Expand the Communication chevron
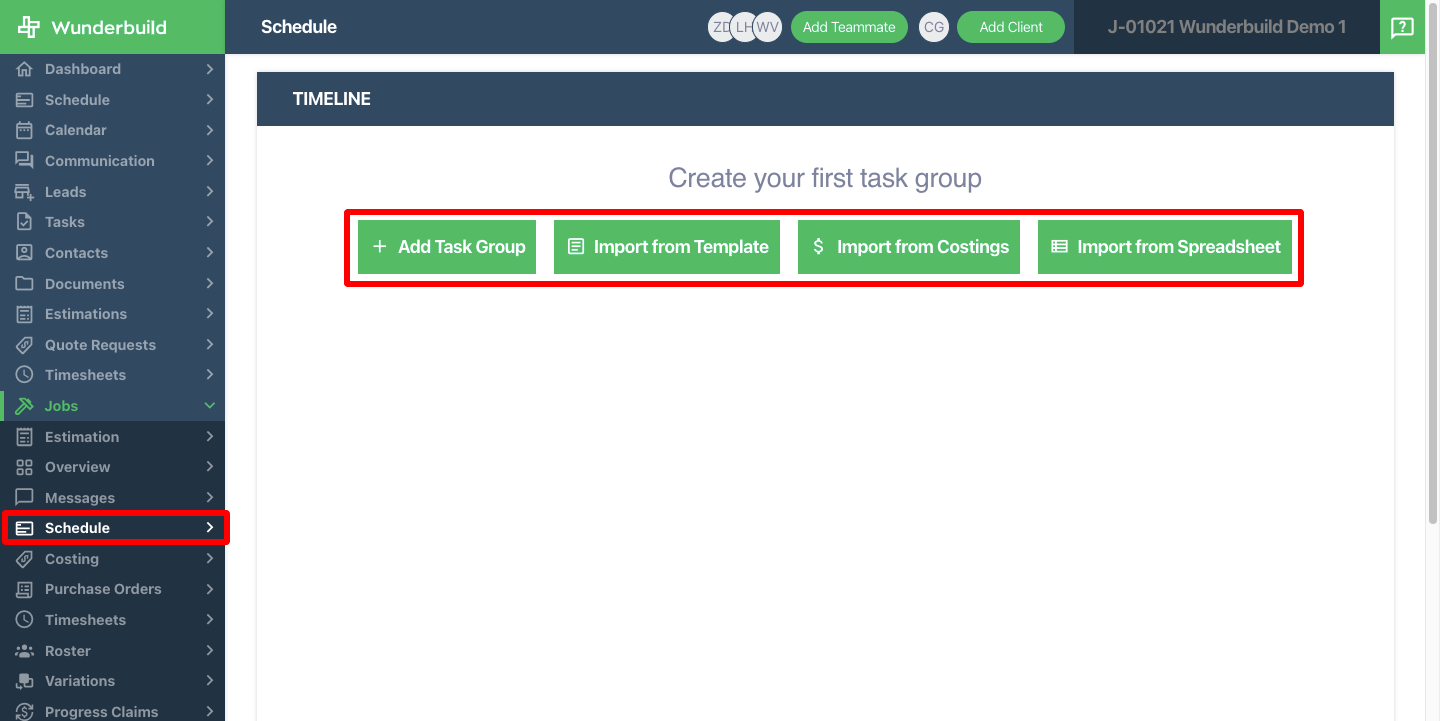Viewport: 1440px width, 721px height. click(210, 161)
